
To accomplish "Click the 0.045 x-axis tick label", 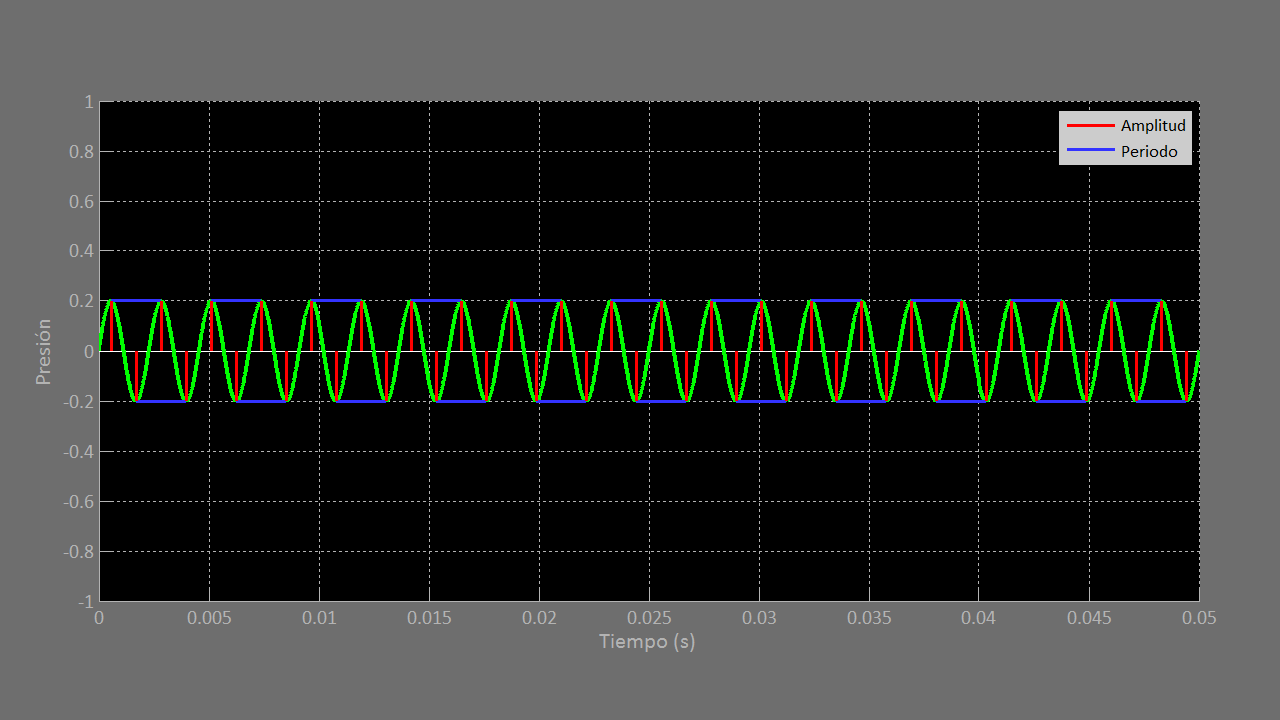I will coord(1089,618).
